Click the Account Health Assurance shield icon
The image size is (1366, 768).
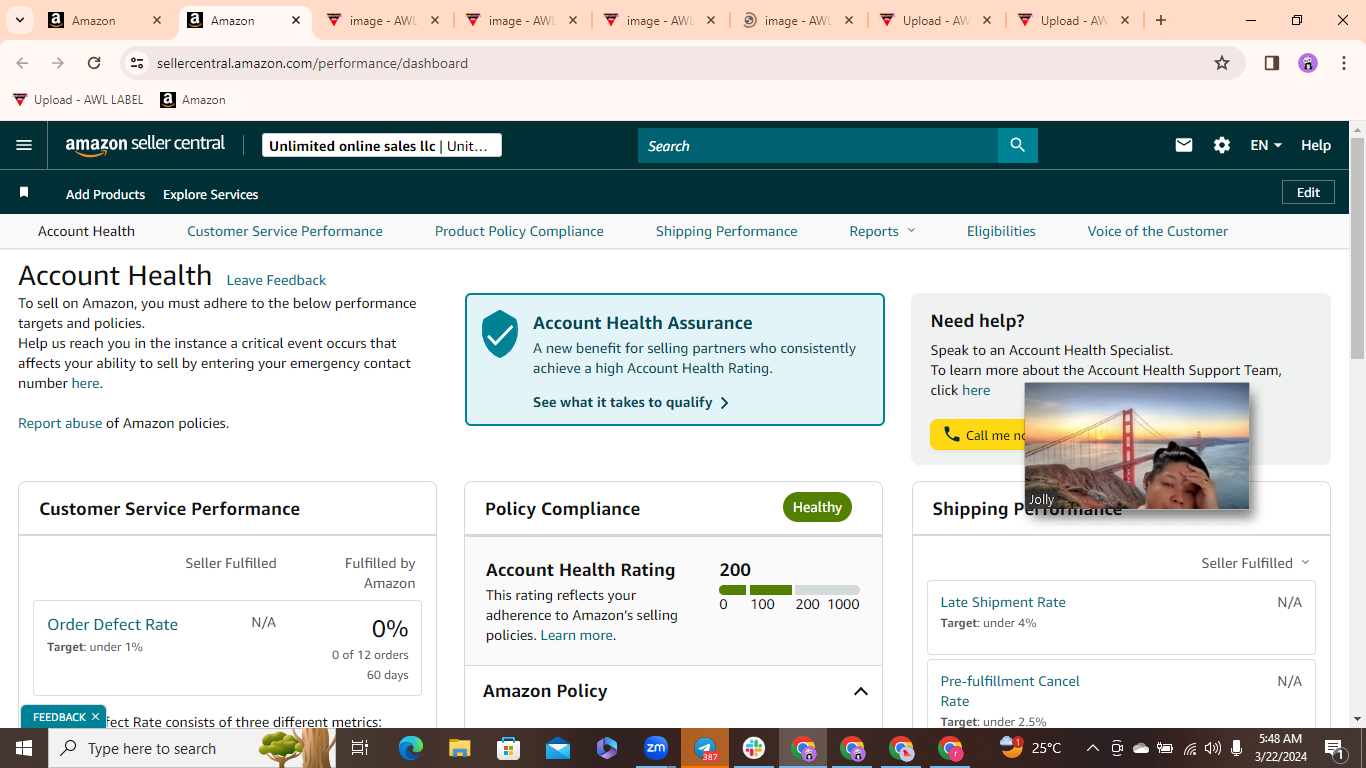tap(500, 333)
